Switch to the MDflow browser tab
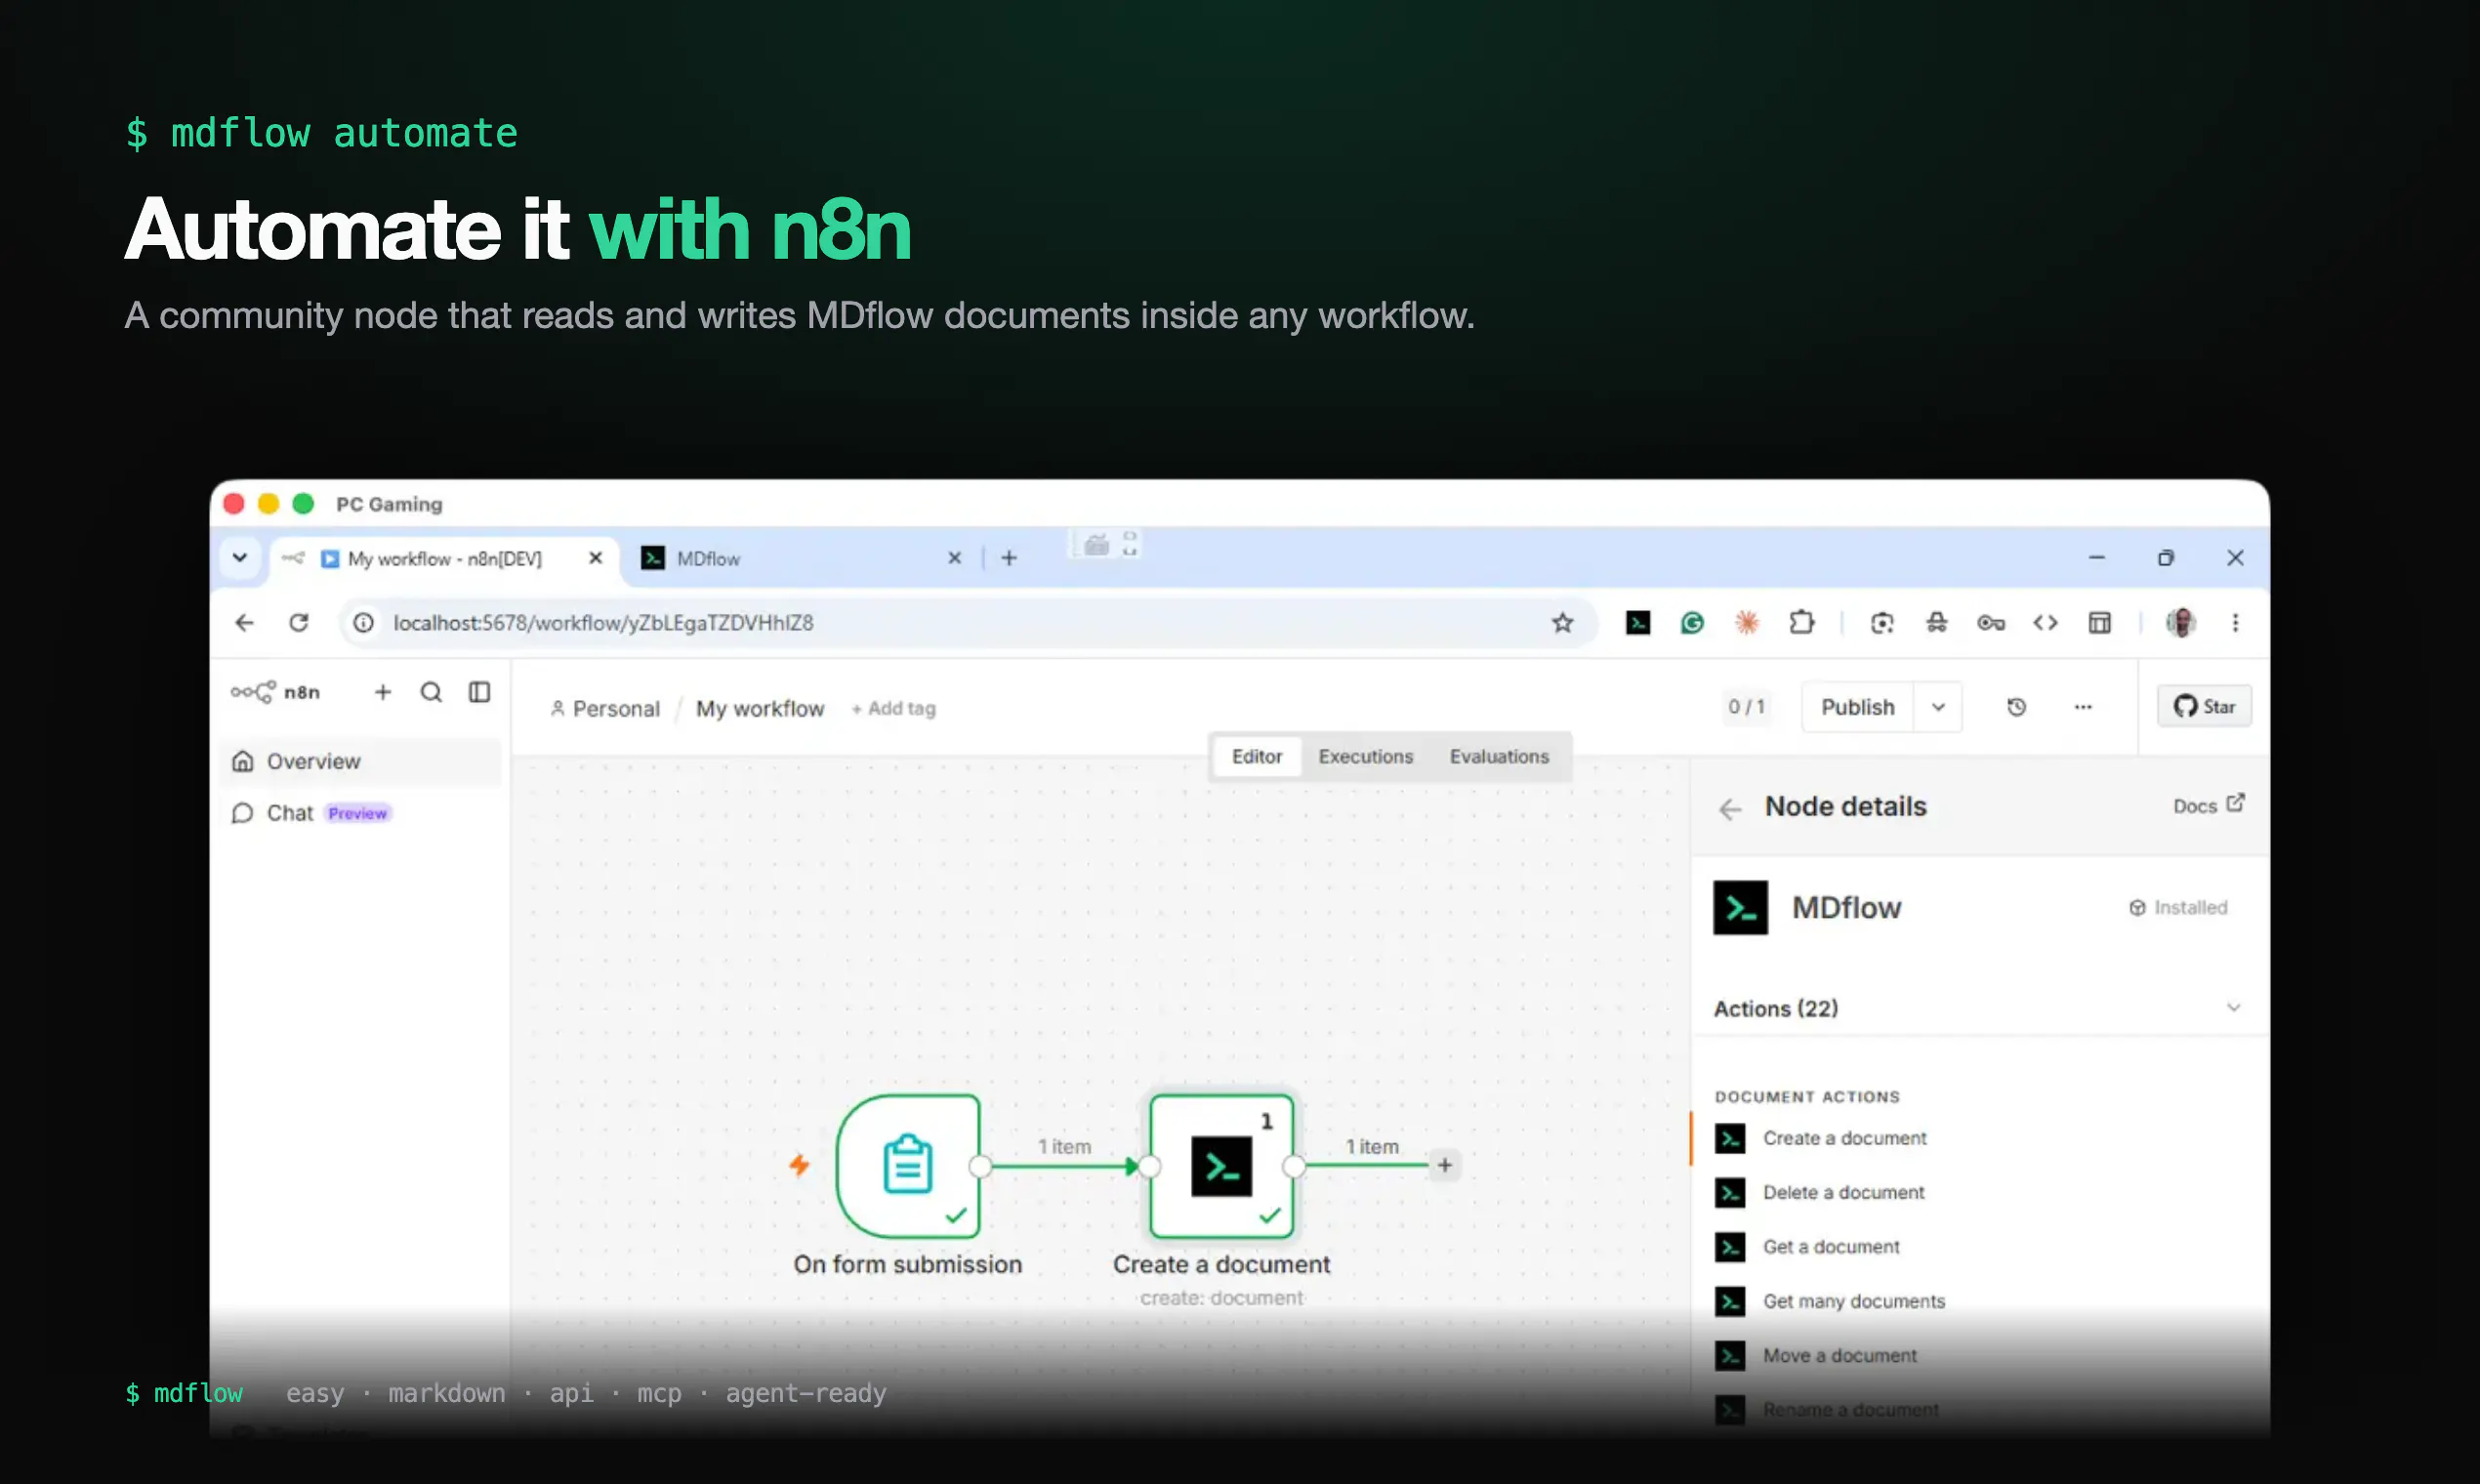2480x1484 pixels. point(800,558)
